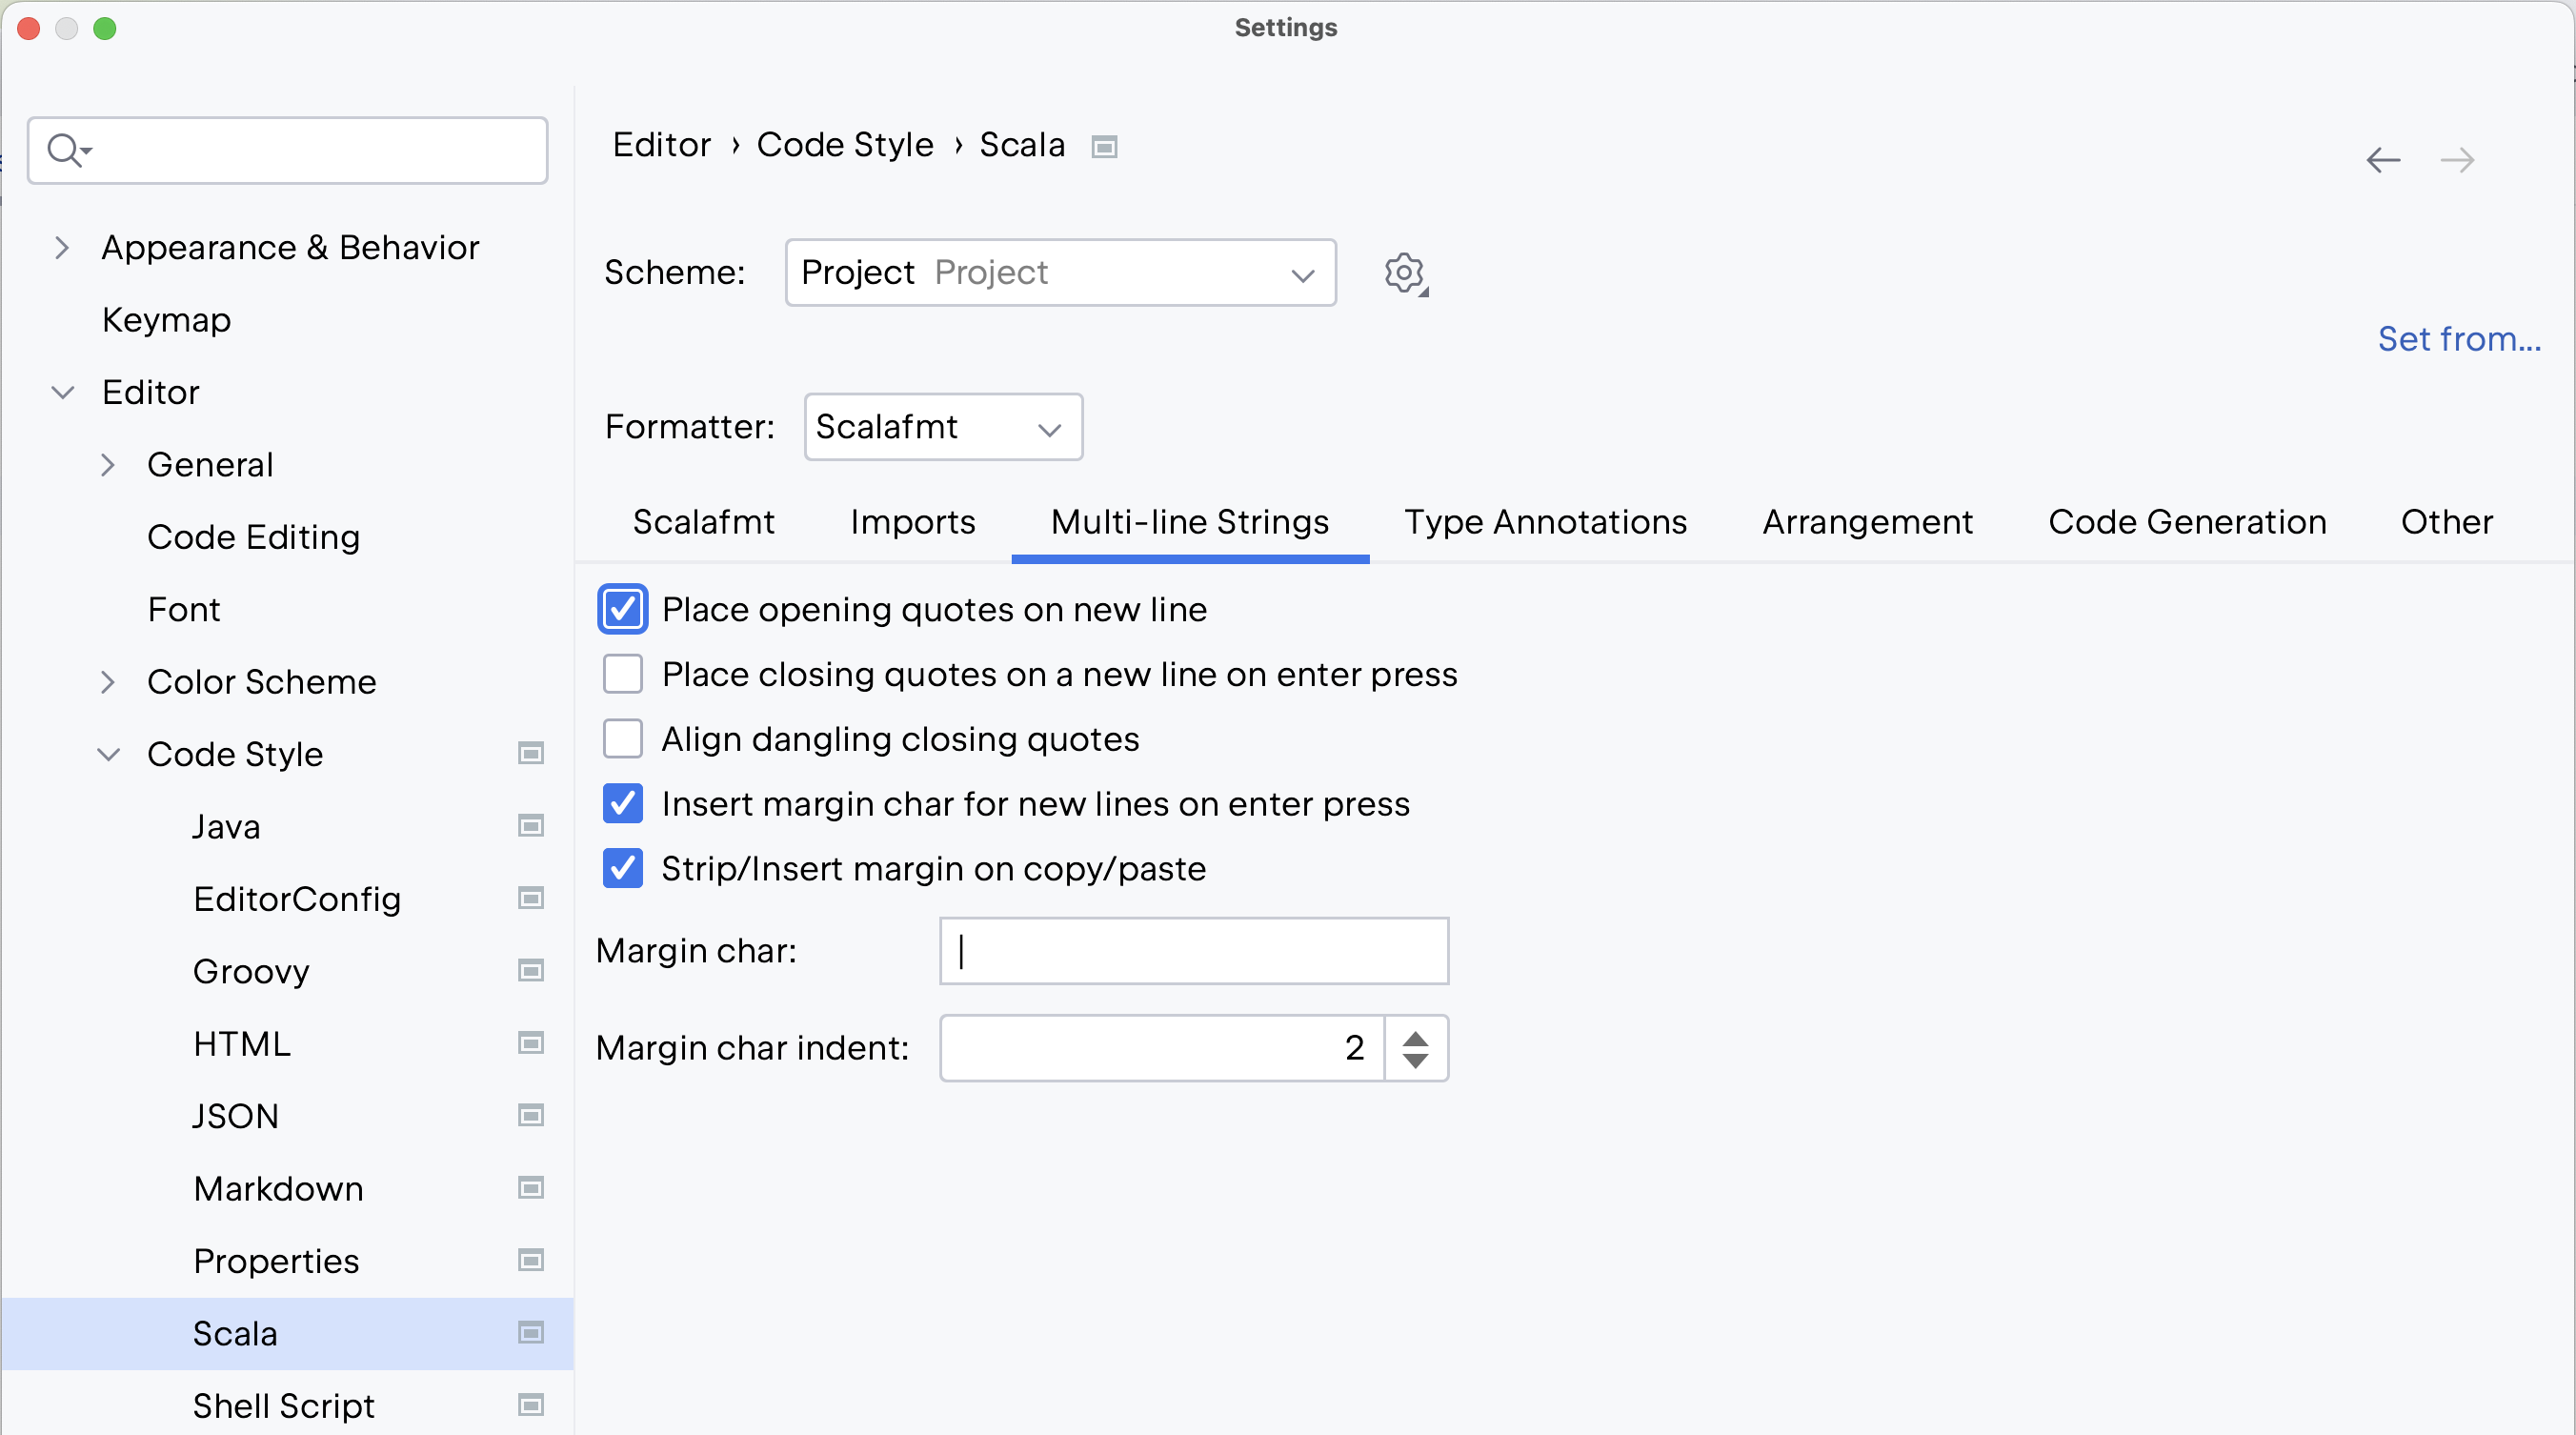Increase Margin char indent with the up stepper
This screenshot has width=2576, height=1435.
[1415, 1035]
